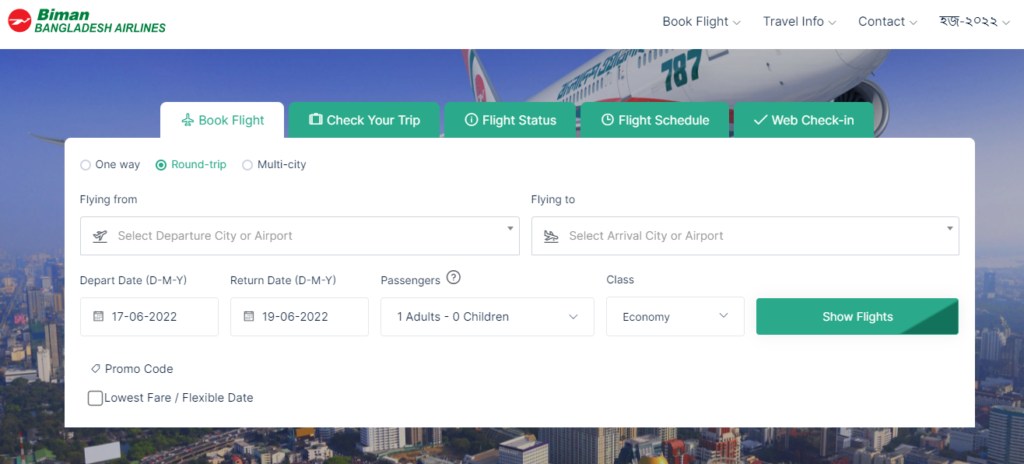The width and height of the screenshot is (1024, 464).
Task: Click the Show Flights button
Action: pos(857,316)
